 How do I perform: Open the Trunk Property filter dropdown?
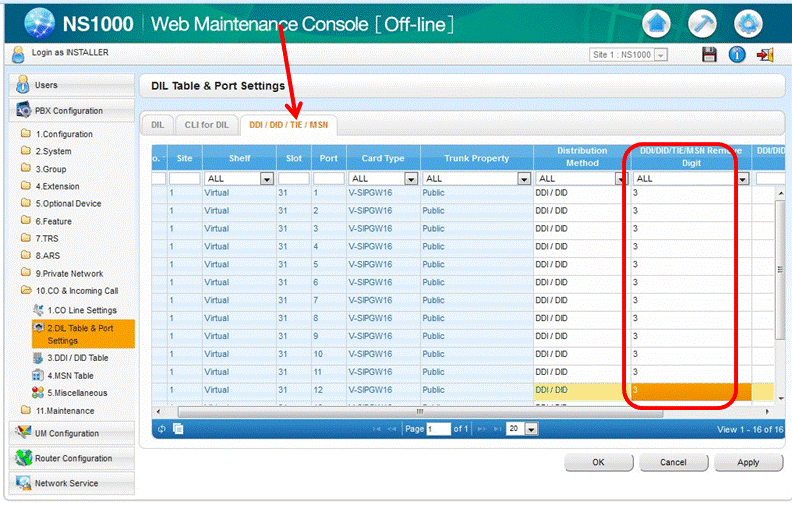tap(523, 179)
